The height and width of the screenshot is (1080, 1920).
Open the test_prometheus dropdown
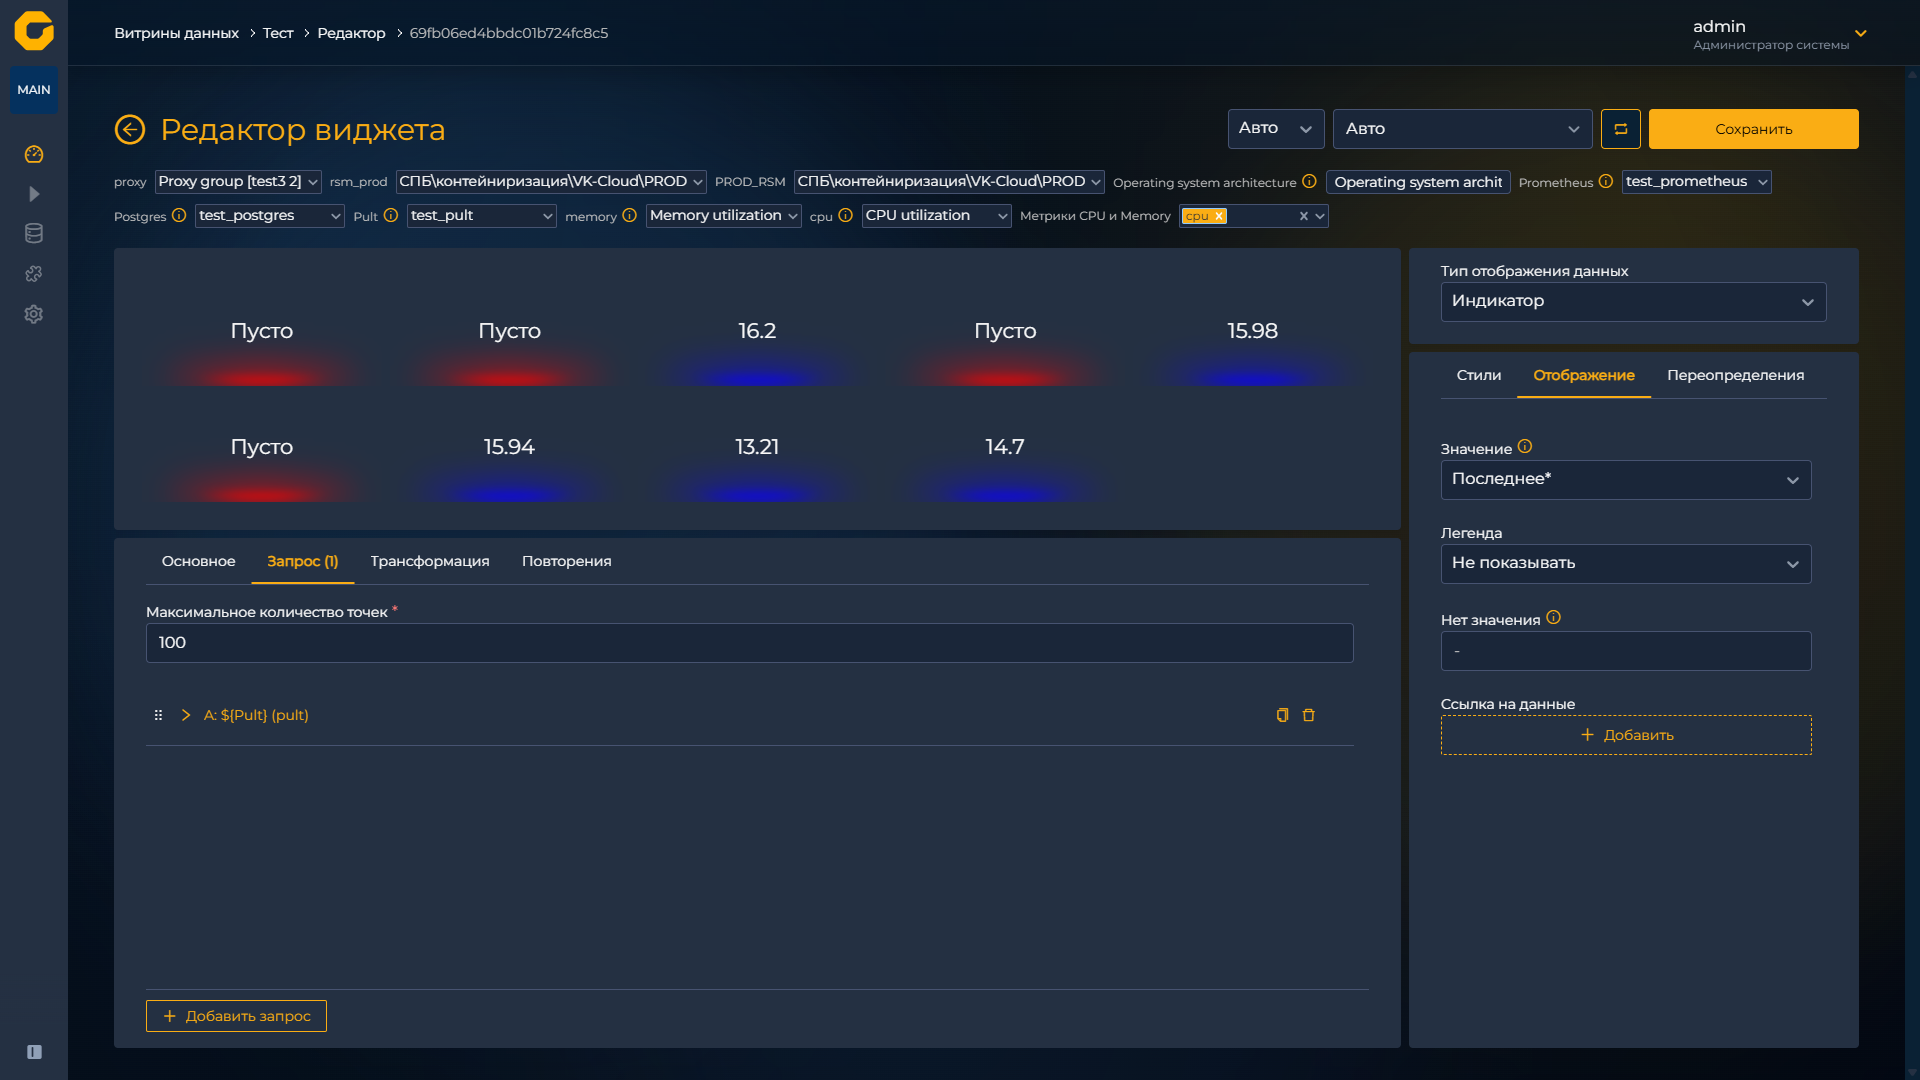pos(1696,182)
